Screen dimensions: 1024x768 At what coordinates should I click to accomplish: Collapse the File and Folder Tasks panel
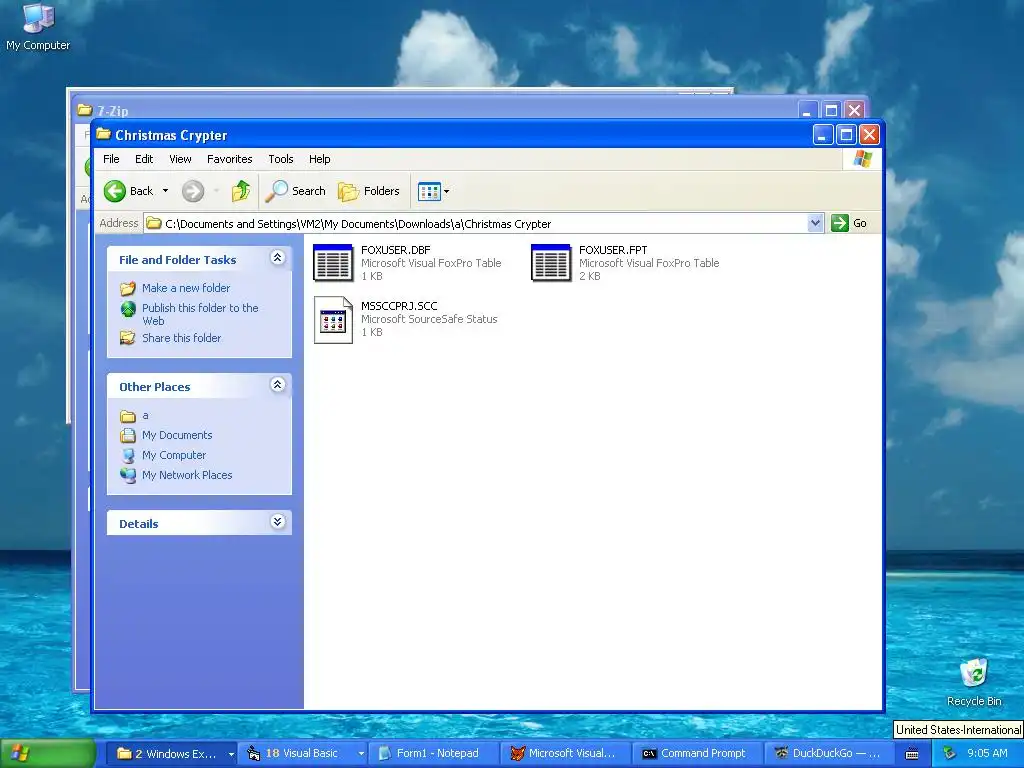(x=278, y=258)
